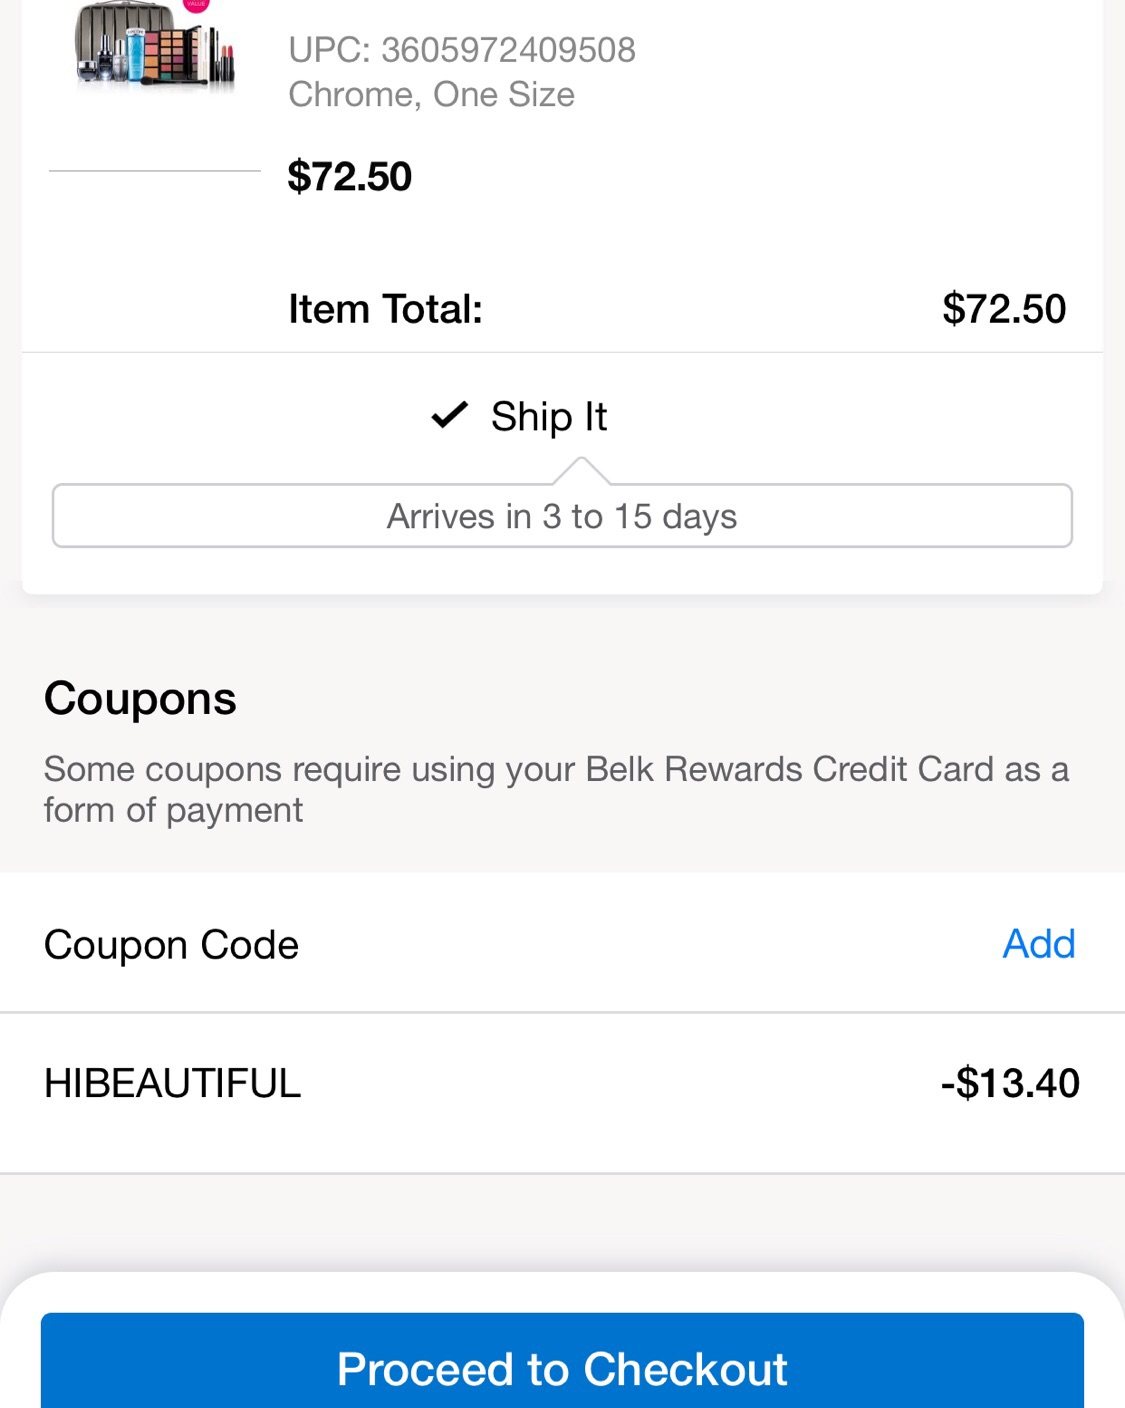This screenshot has height=1408, width=1125.
Task: Tap the Arrives in 3 to 15 days box
Action: [x=562, y=516]
